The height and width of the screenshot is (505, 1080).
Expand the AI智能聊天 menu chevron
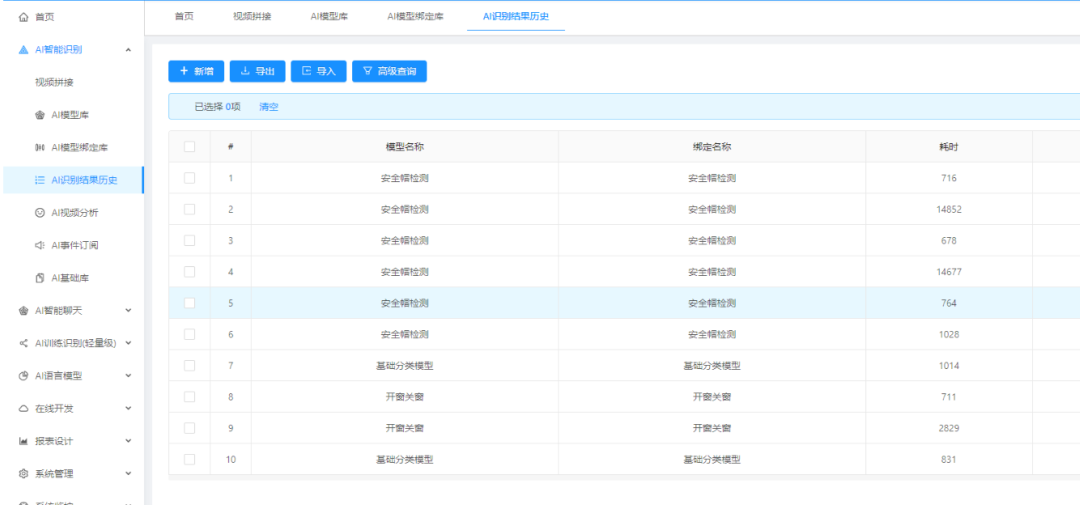tap(128, 311)
